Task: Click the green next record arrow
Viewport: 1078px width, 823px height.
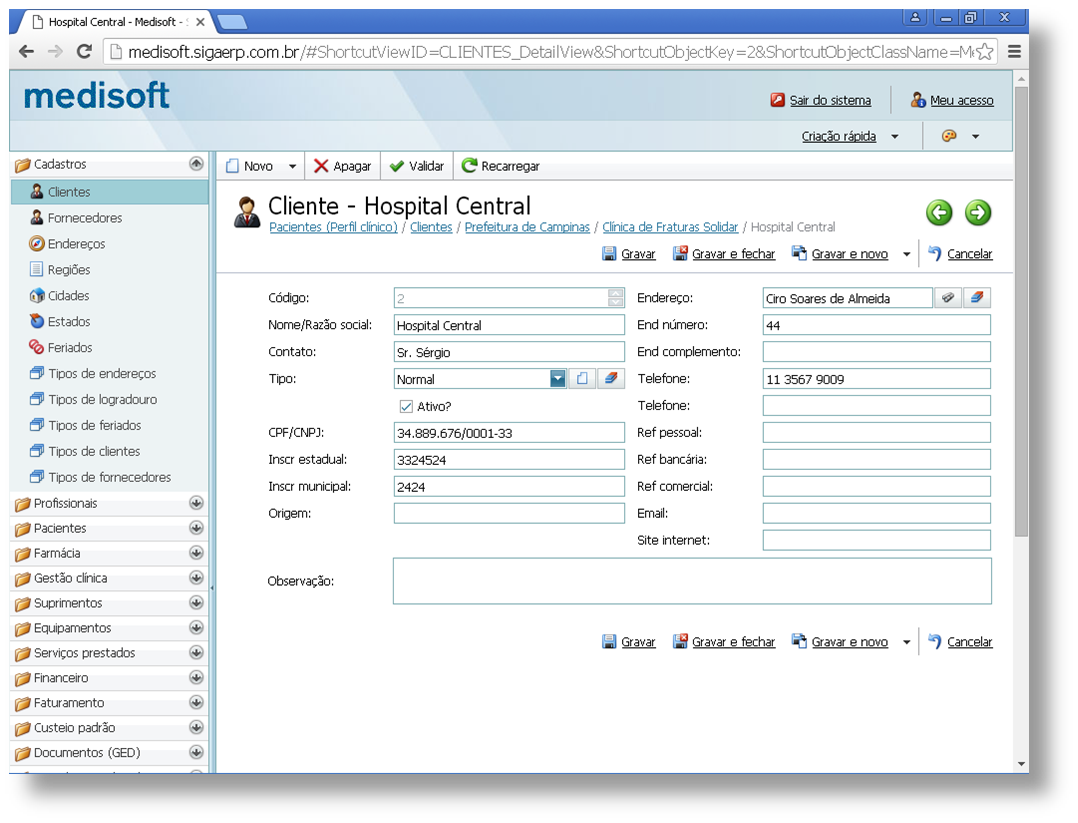Action: [978, 212]
